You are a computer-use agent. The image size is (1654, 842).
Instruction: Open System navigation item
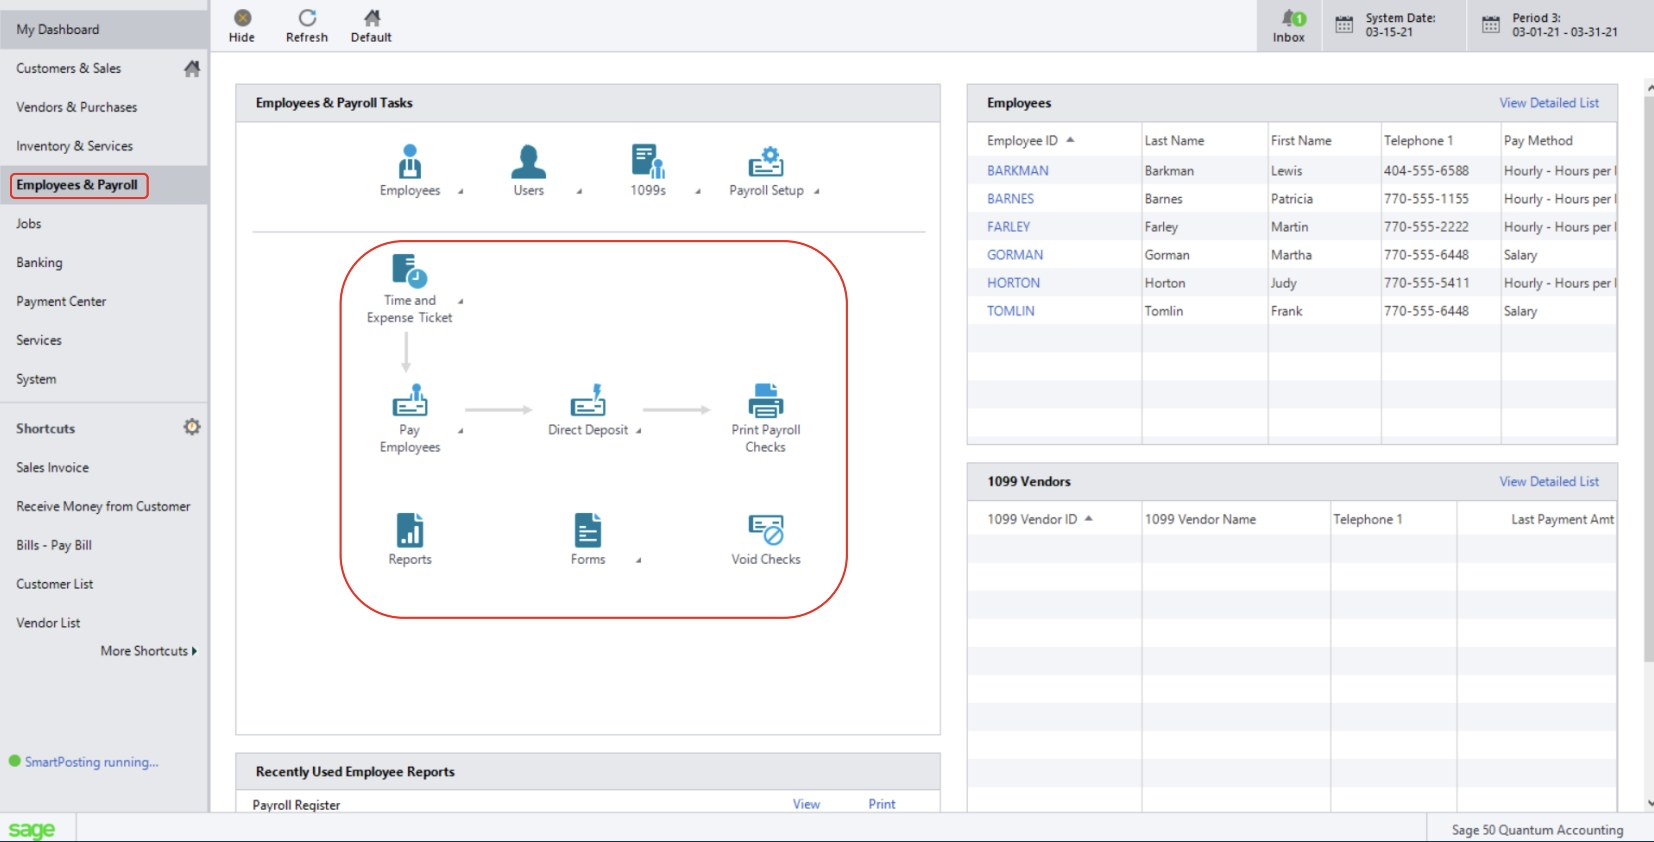pos(36,379)
